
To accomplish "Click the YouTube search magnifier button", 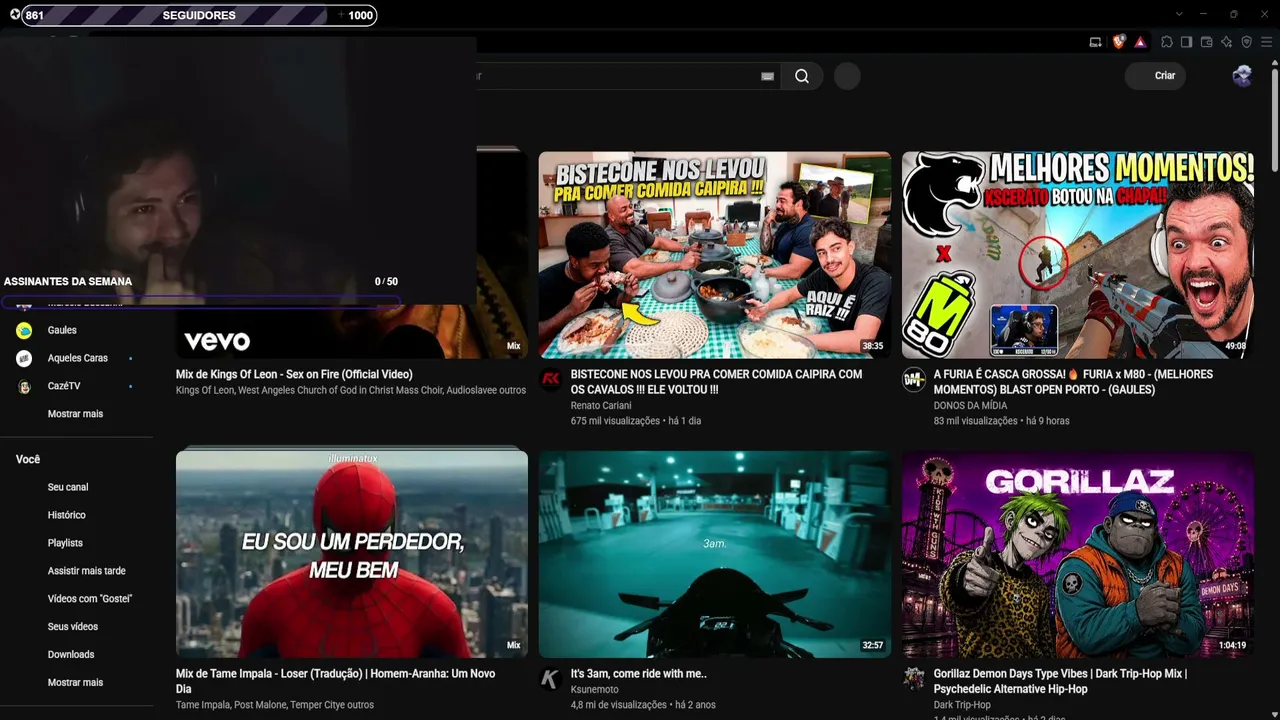I will (x=802, y=76).
